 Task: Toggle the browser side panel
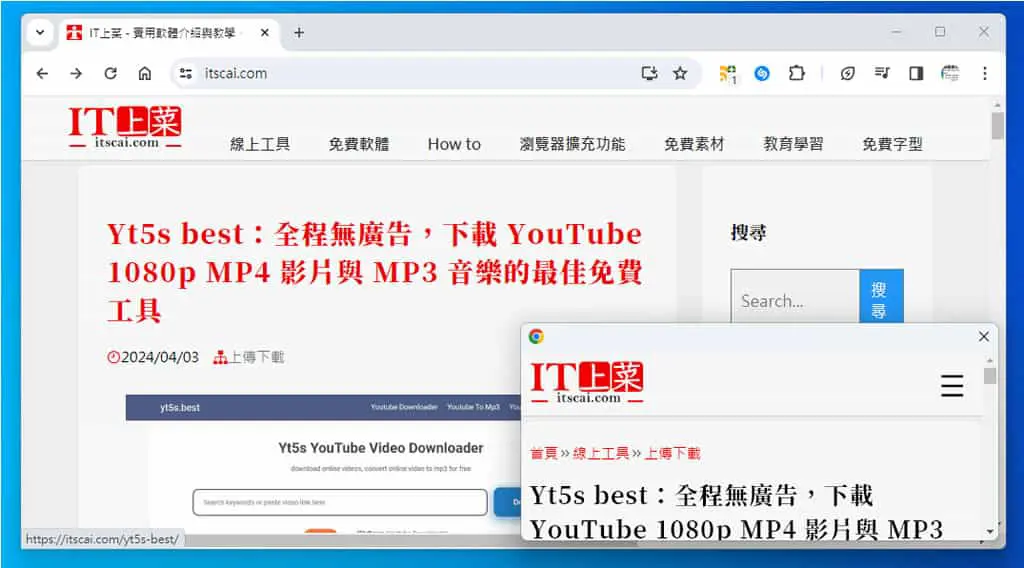point(916,73)
